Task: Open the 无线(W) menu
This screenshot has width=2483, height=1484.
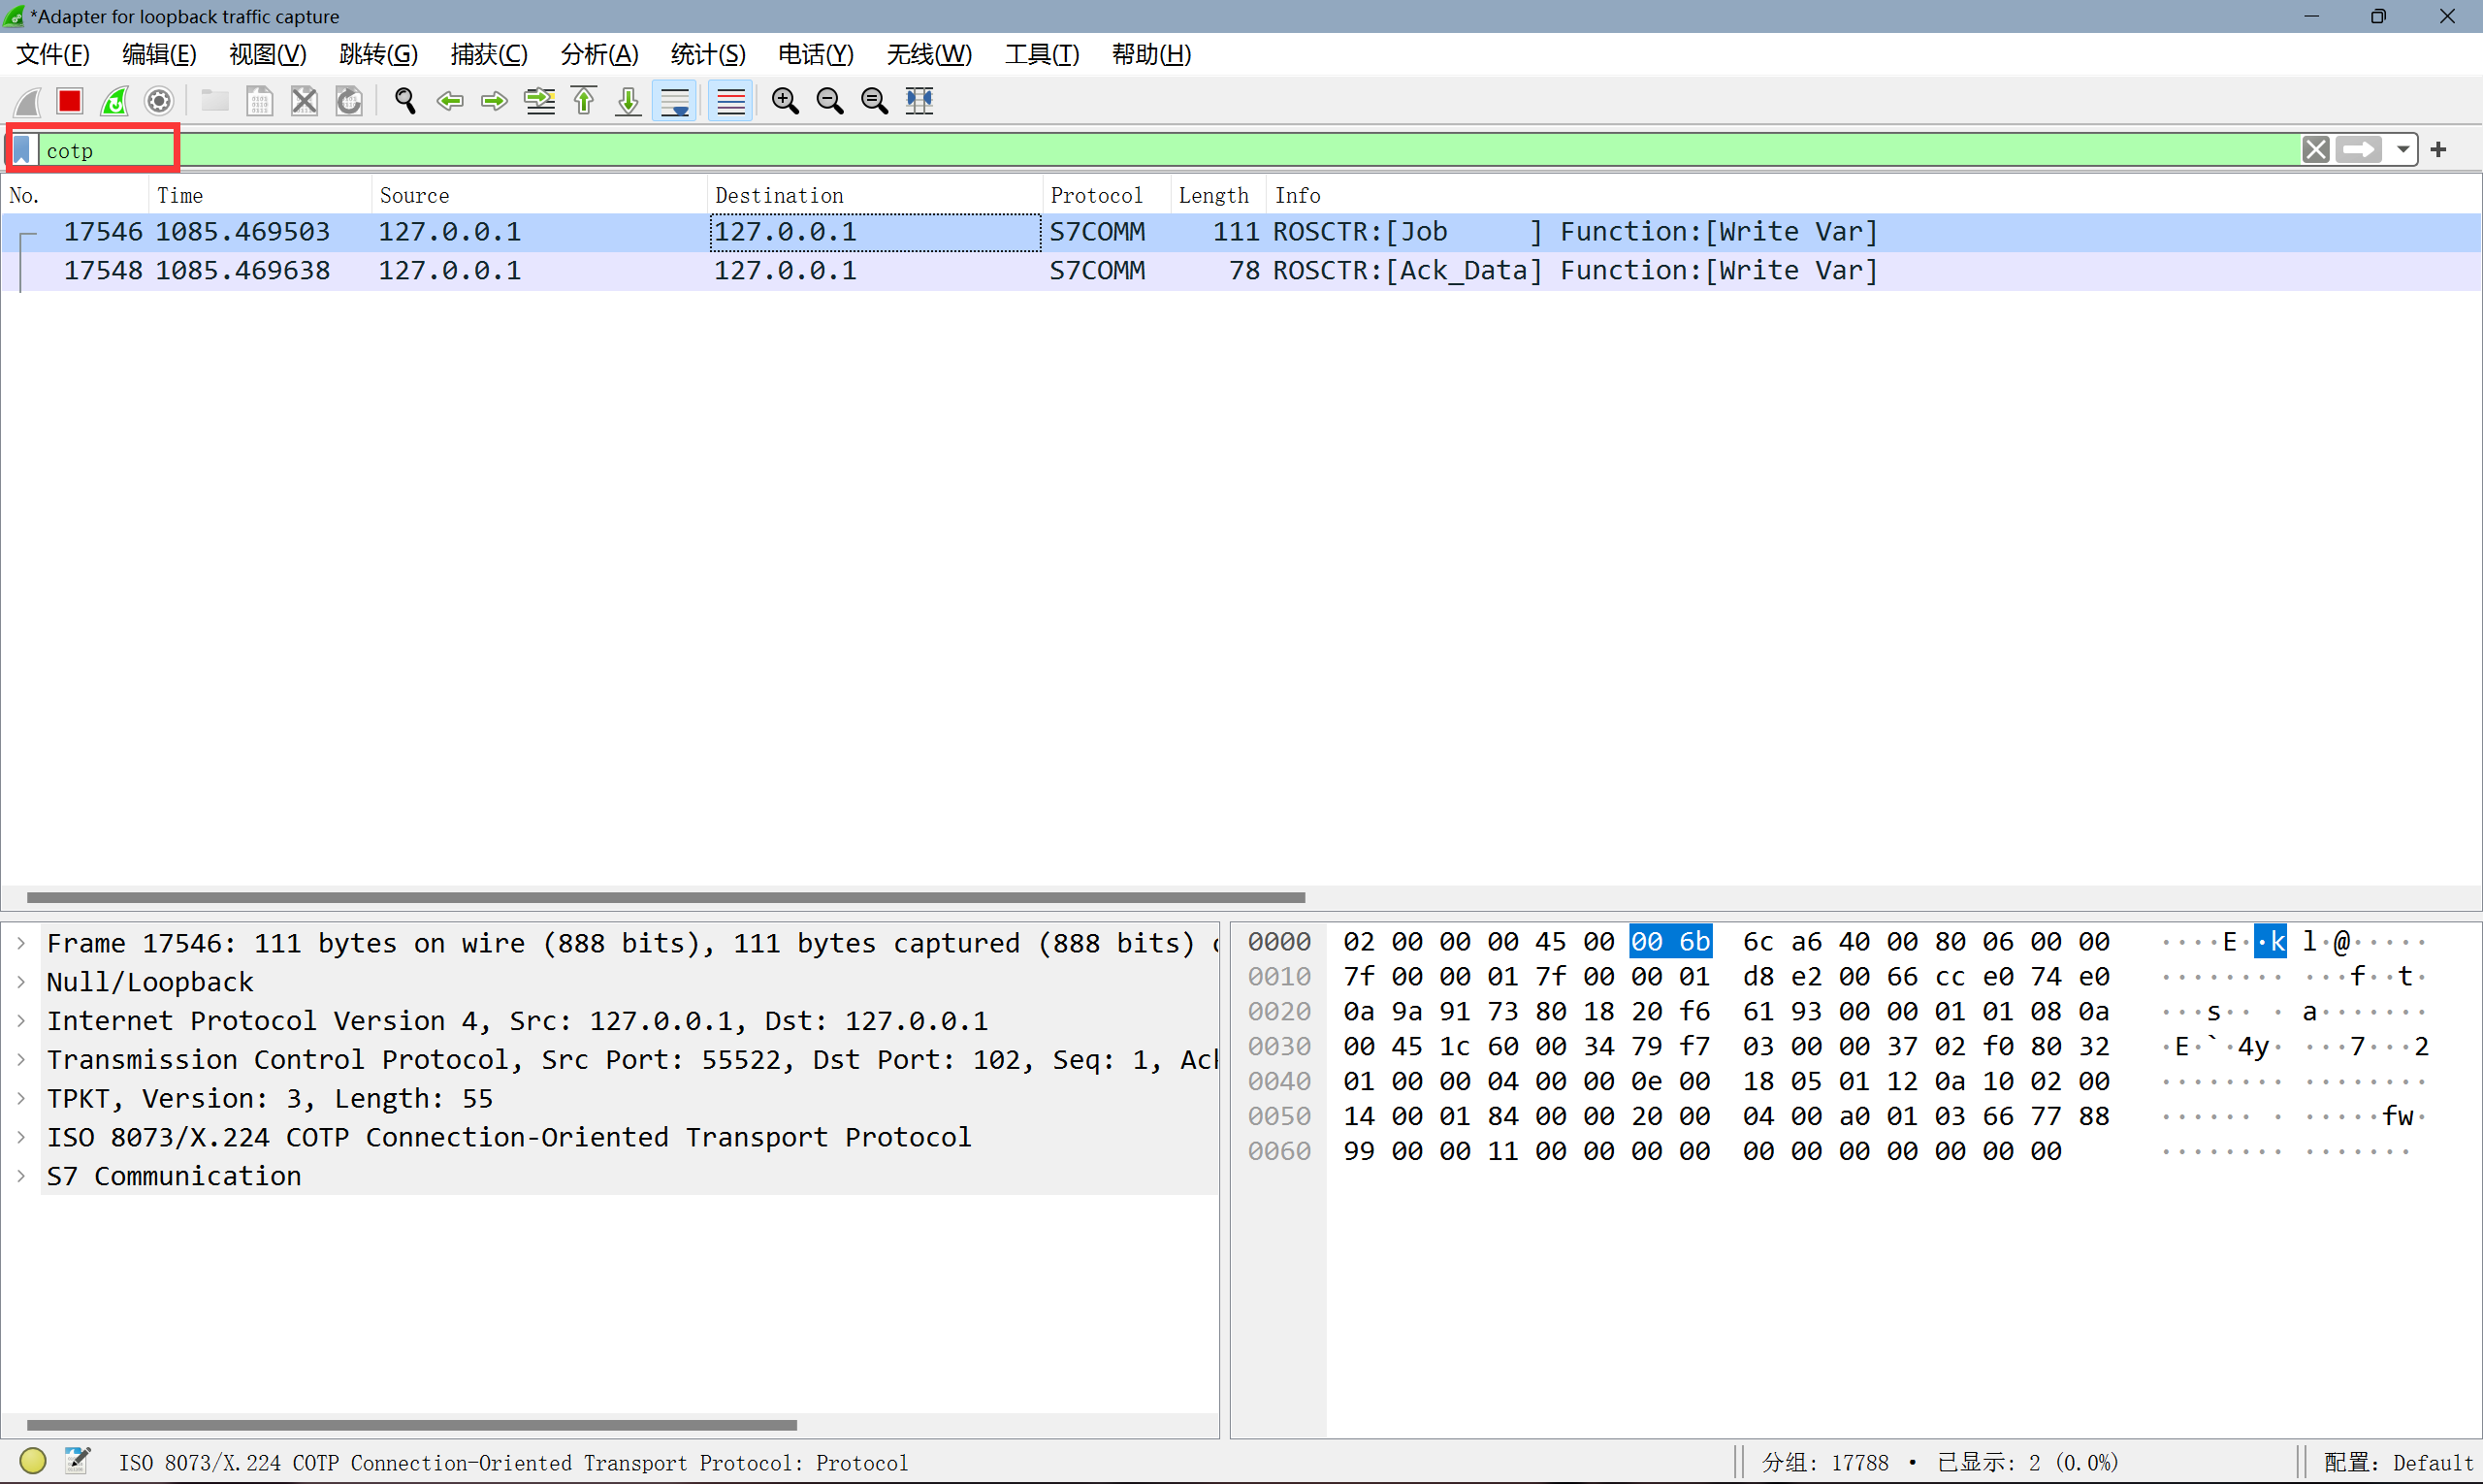Action: coord(929,55)
